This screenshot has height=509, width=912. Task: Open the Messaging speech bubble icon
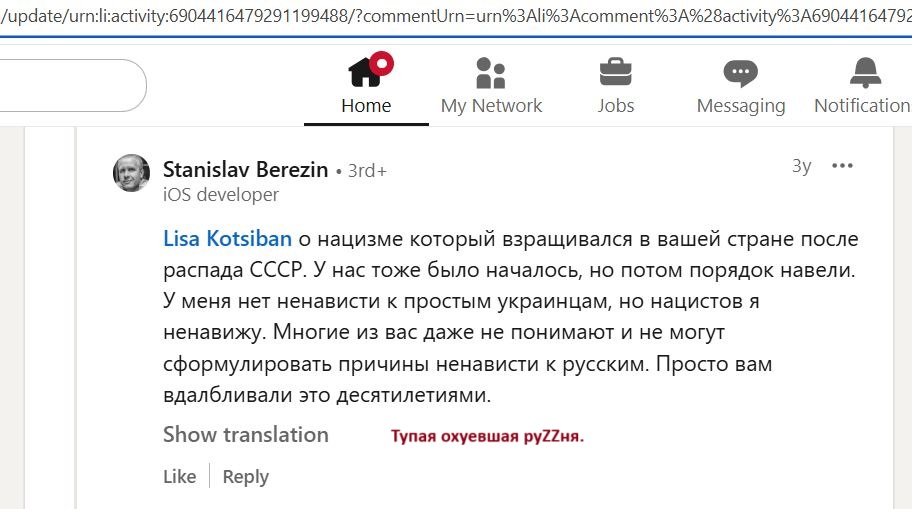tap(740, 73)
